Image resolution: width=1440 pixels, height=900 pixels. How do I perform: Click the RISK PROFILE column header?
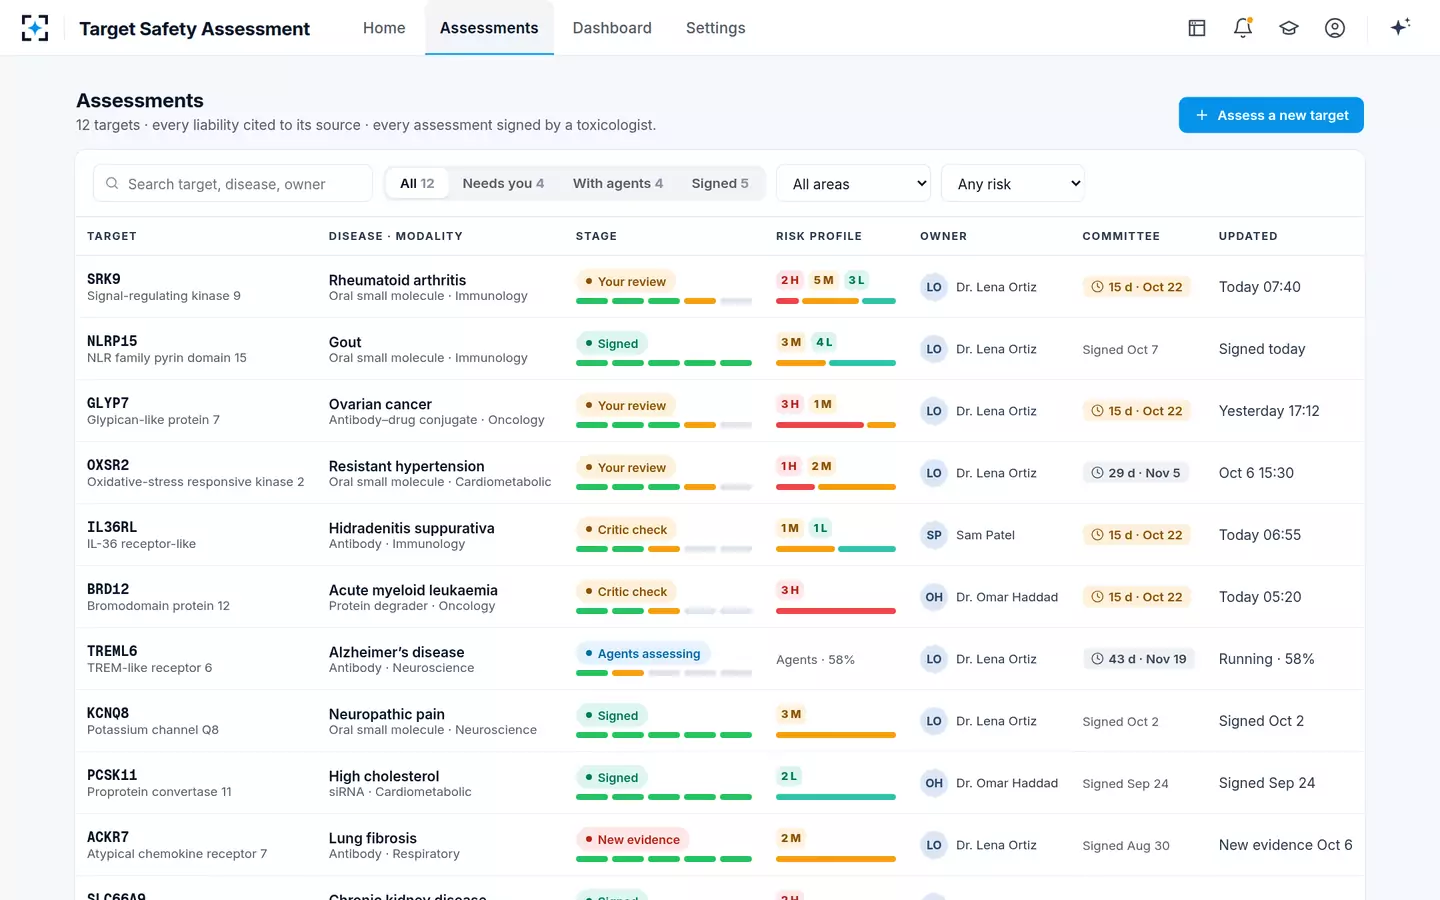819,237
